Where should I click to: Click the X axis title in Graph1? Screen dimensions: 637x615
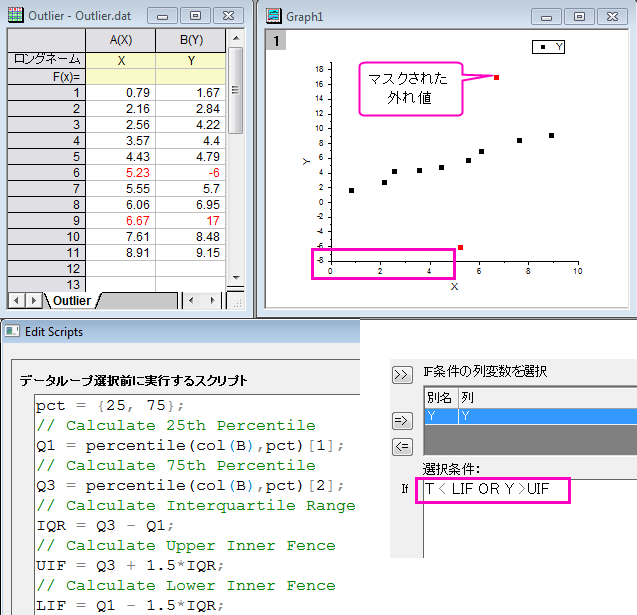coord(454,287)
